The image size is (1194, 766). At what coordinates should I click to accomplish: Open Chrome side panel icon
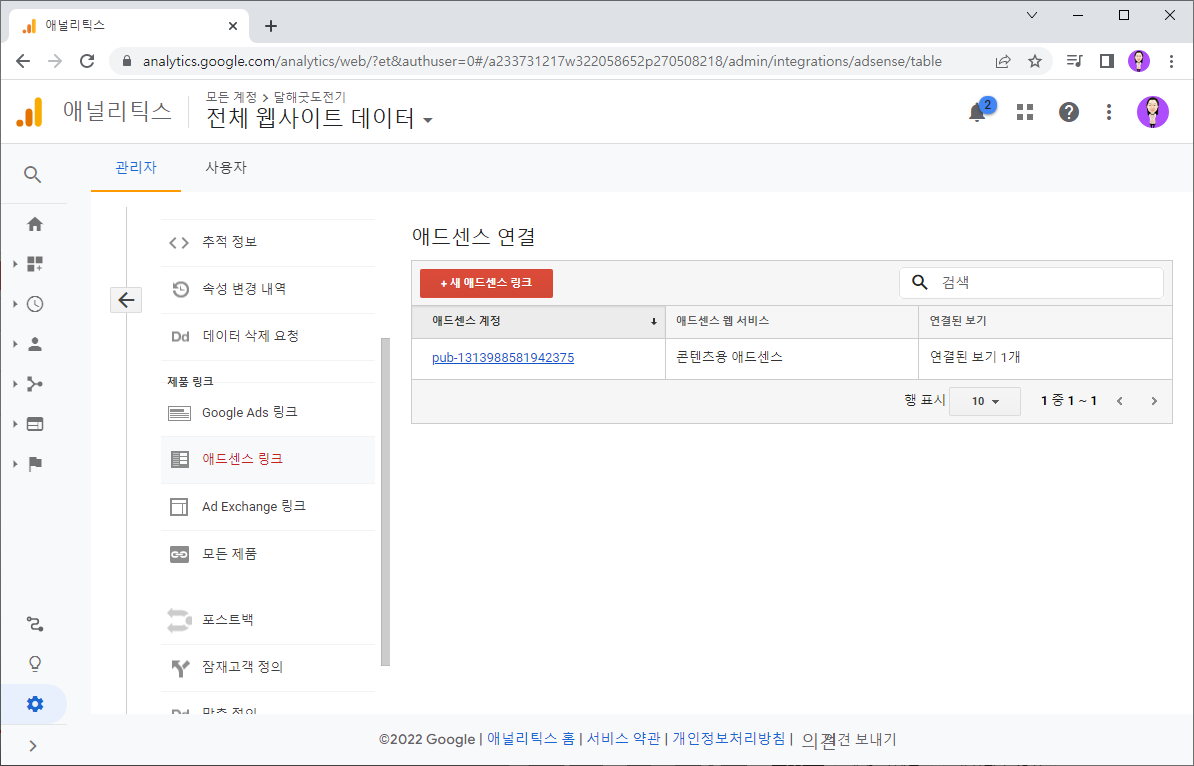pyautogui.click(x=1106, y=61)
